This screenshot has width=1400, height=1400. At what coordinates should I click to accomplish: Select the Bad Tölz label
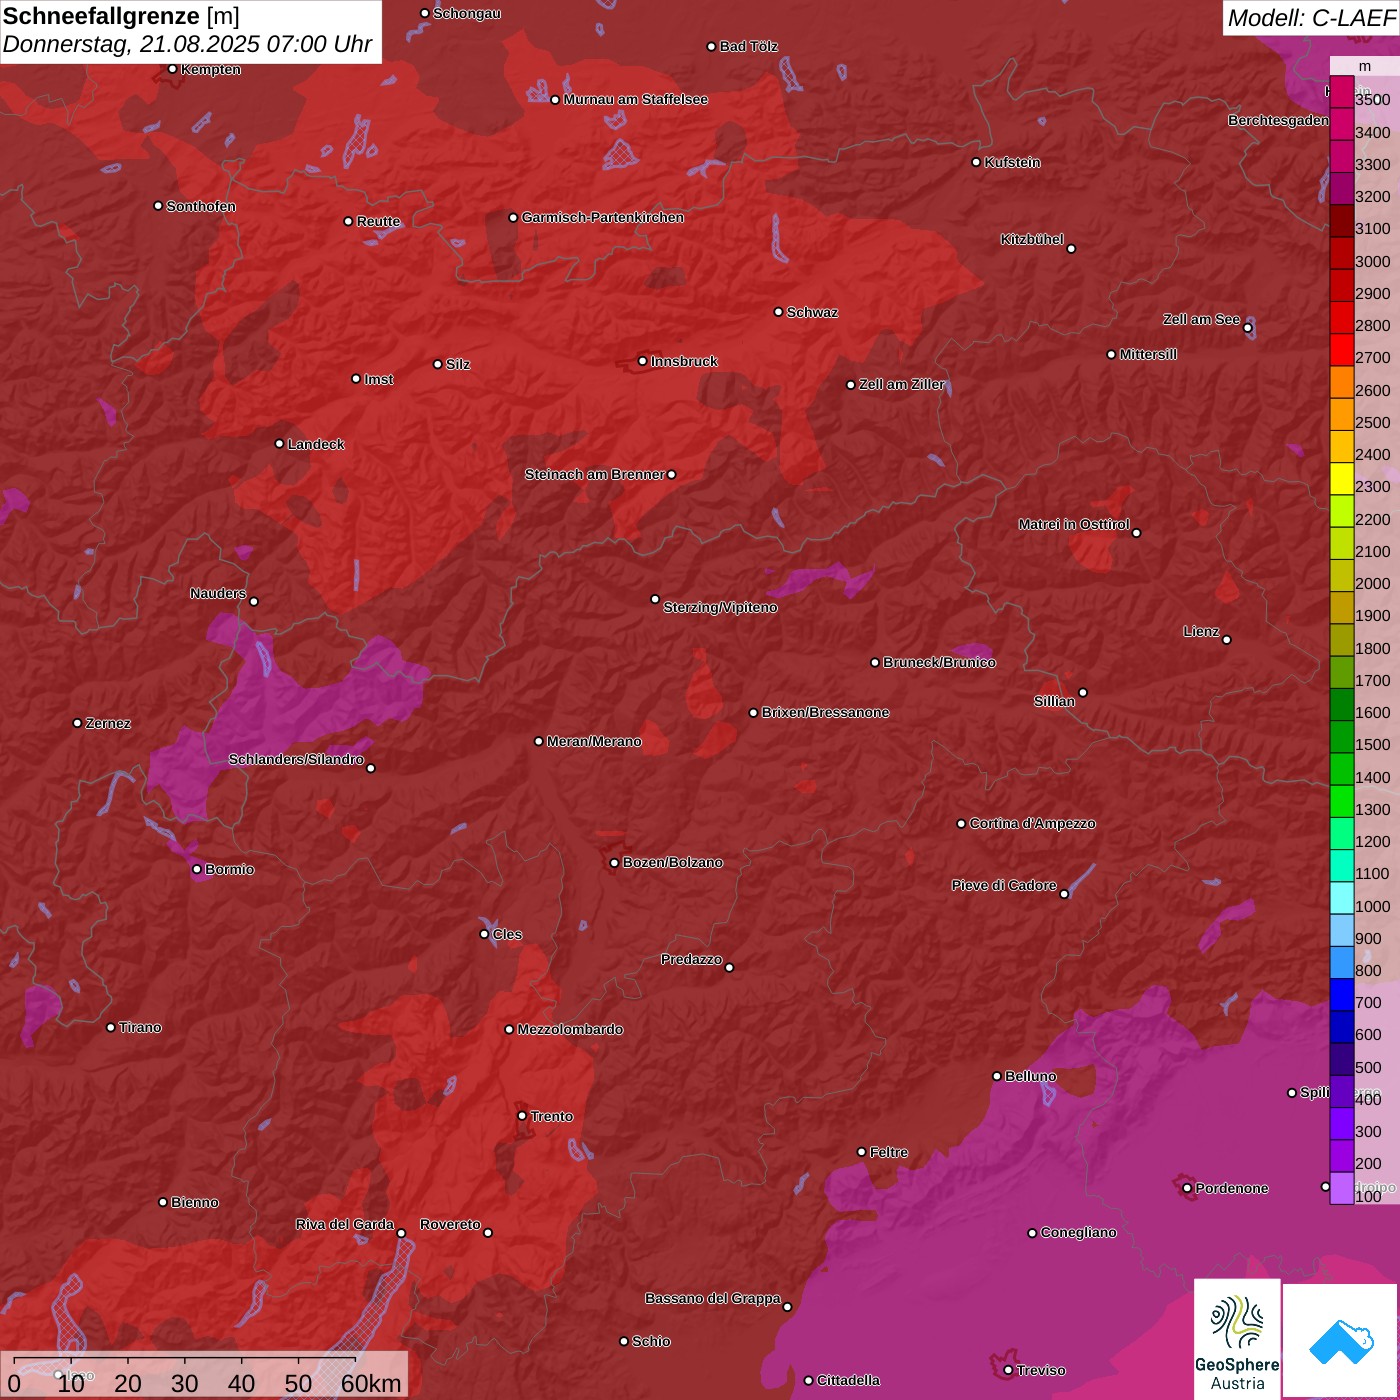(749, 47)
